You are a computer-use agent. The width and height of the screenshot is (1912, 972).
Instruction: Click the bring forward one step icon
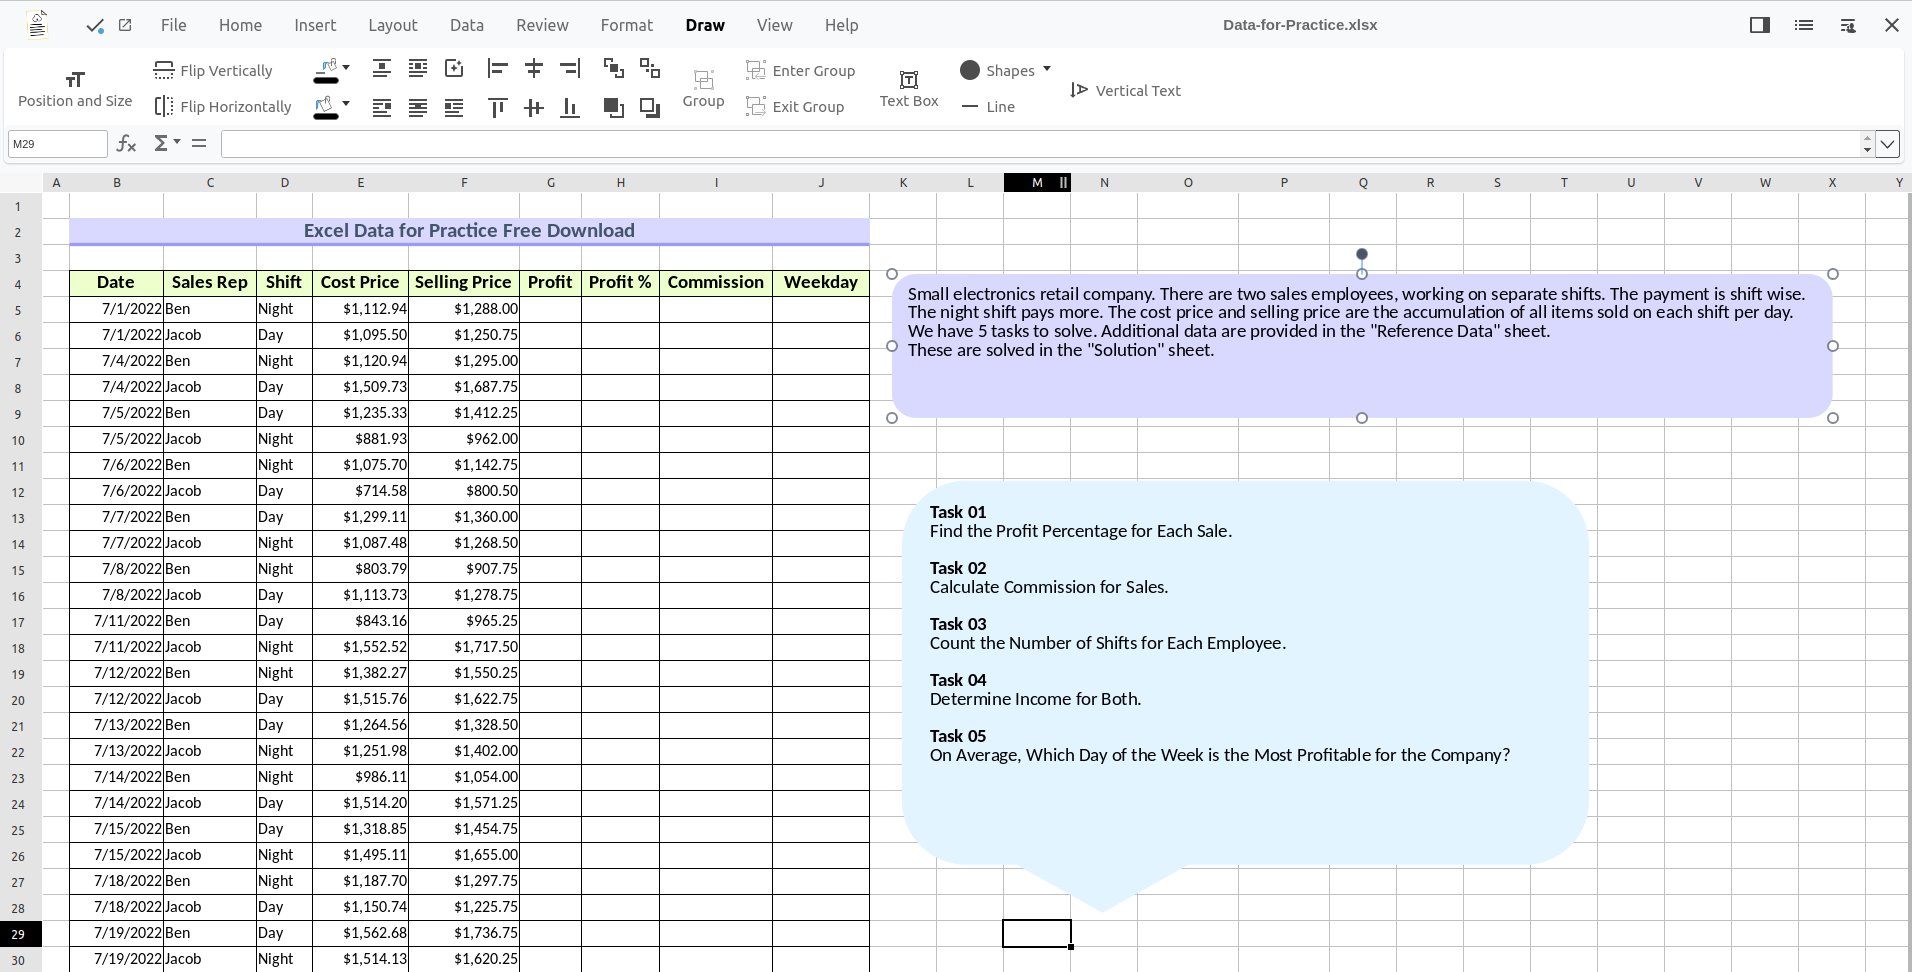[x=614, y=68]
